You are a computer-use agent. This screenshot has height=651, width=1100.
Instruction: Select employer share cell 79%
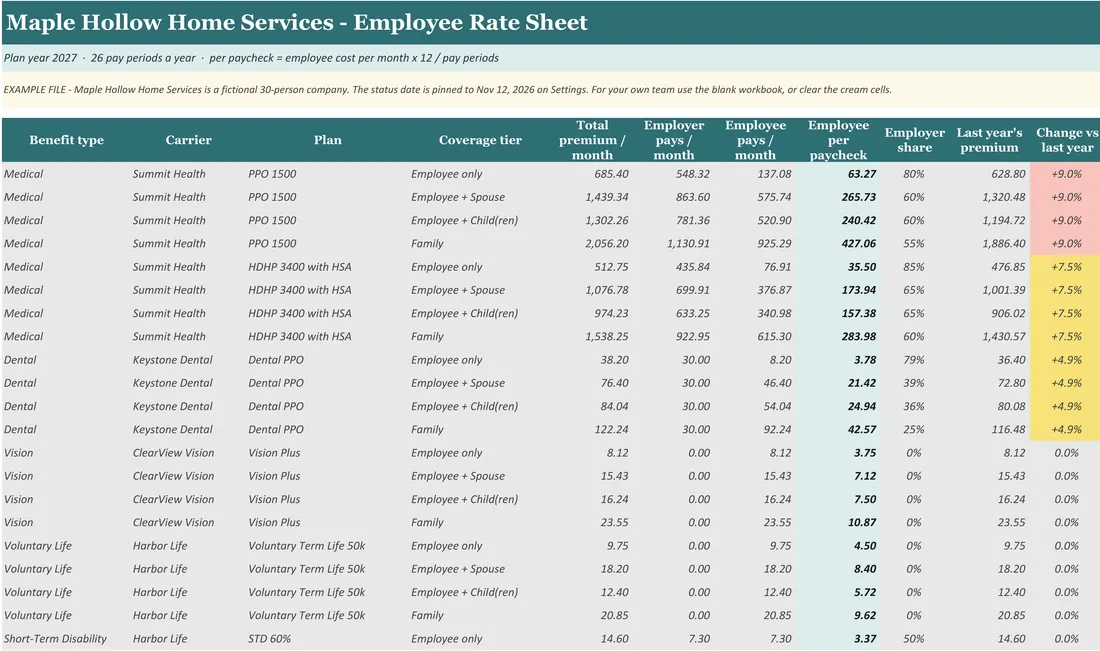(913, 359)
